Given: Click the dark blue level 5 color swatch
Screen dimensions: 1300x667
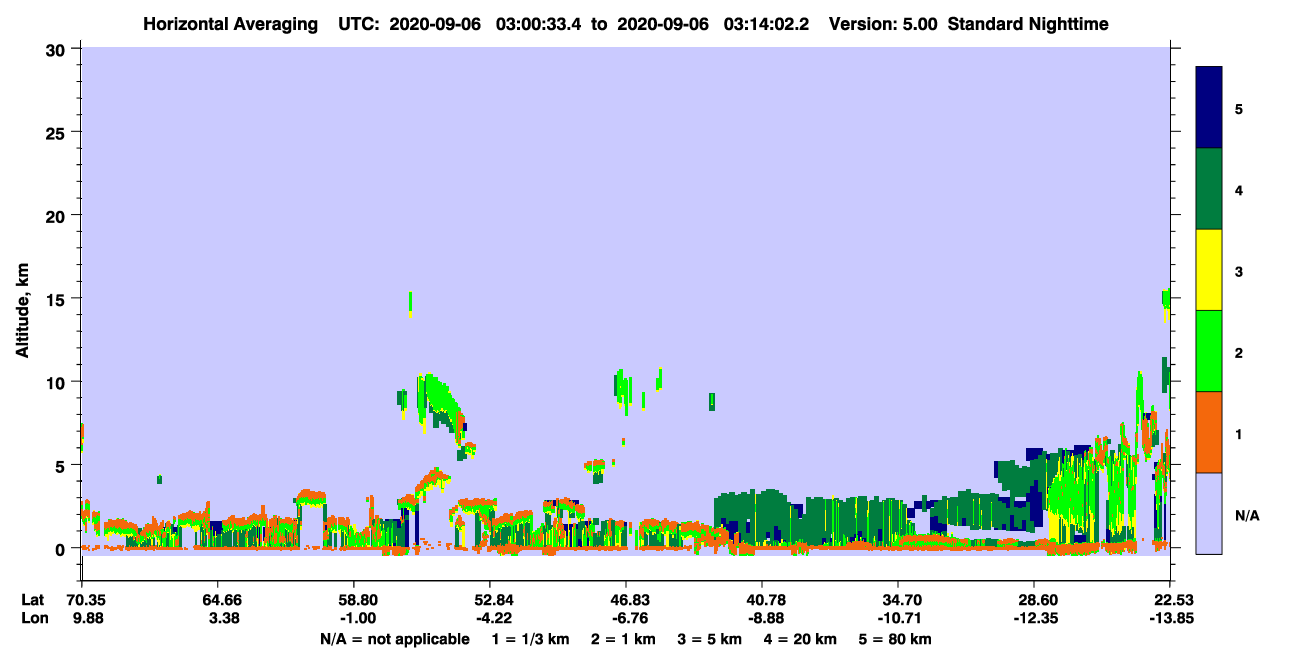Looking at the screenshot, I should (1209, 108).
